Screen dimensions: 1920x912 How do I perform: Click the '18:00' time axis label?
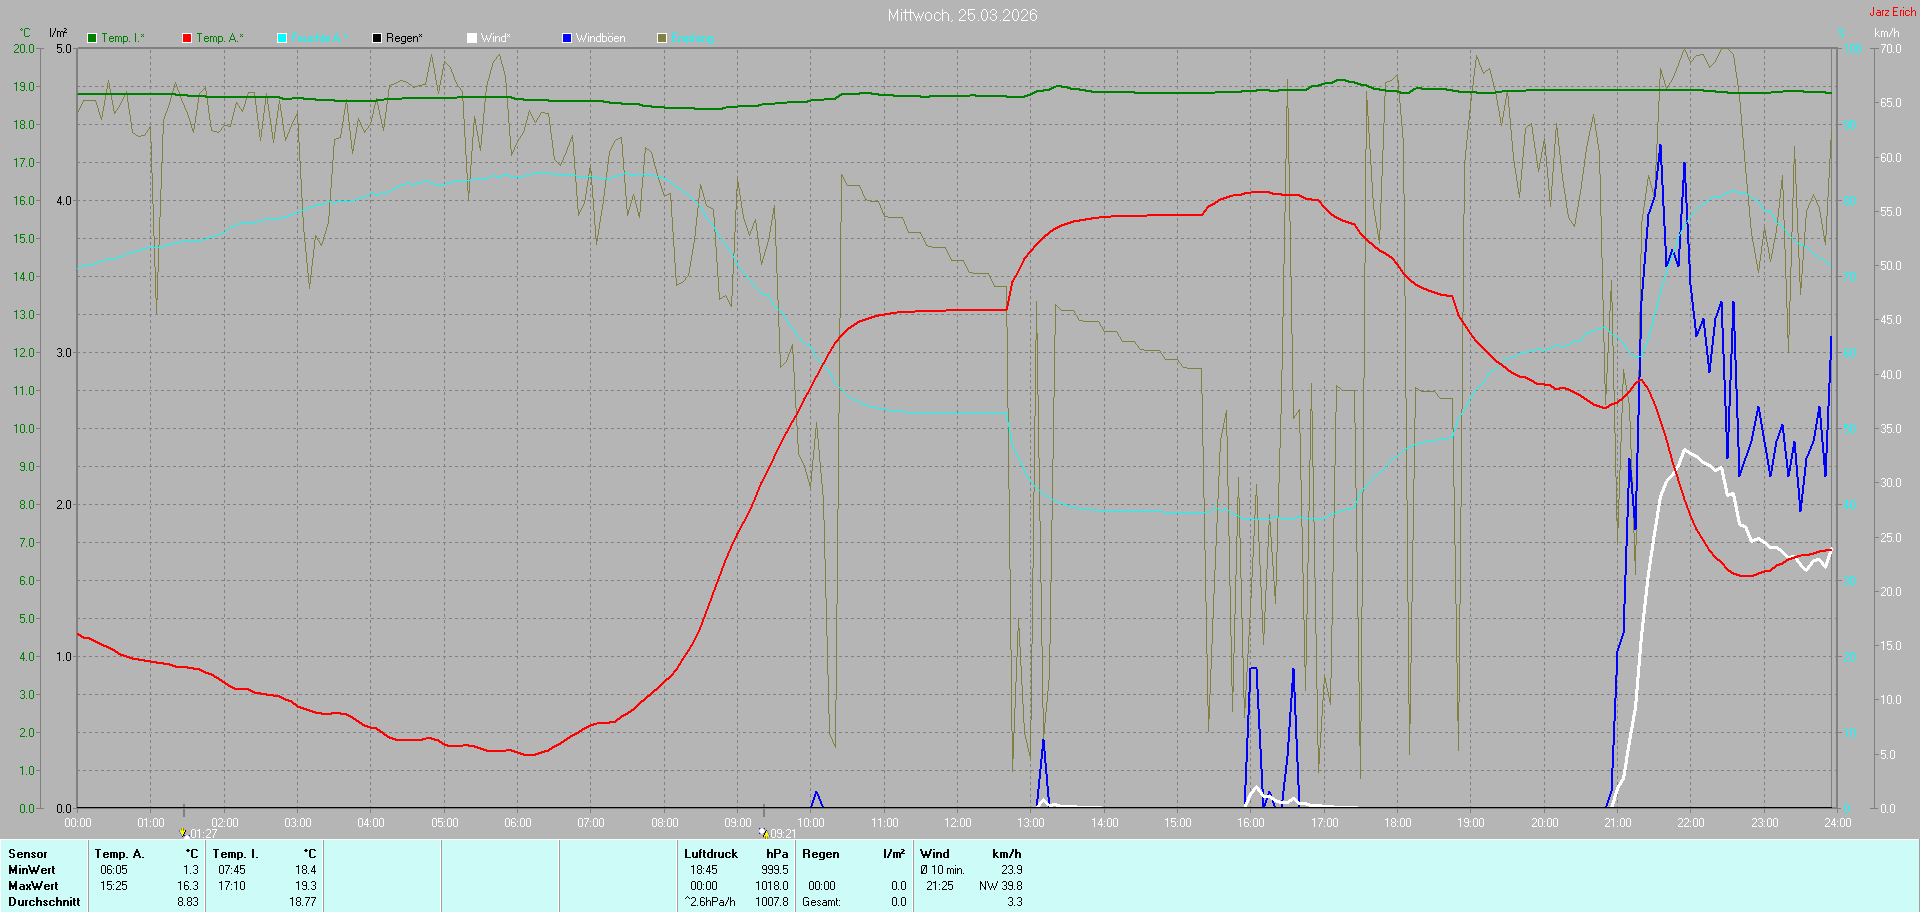[1398, 823]
